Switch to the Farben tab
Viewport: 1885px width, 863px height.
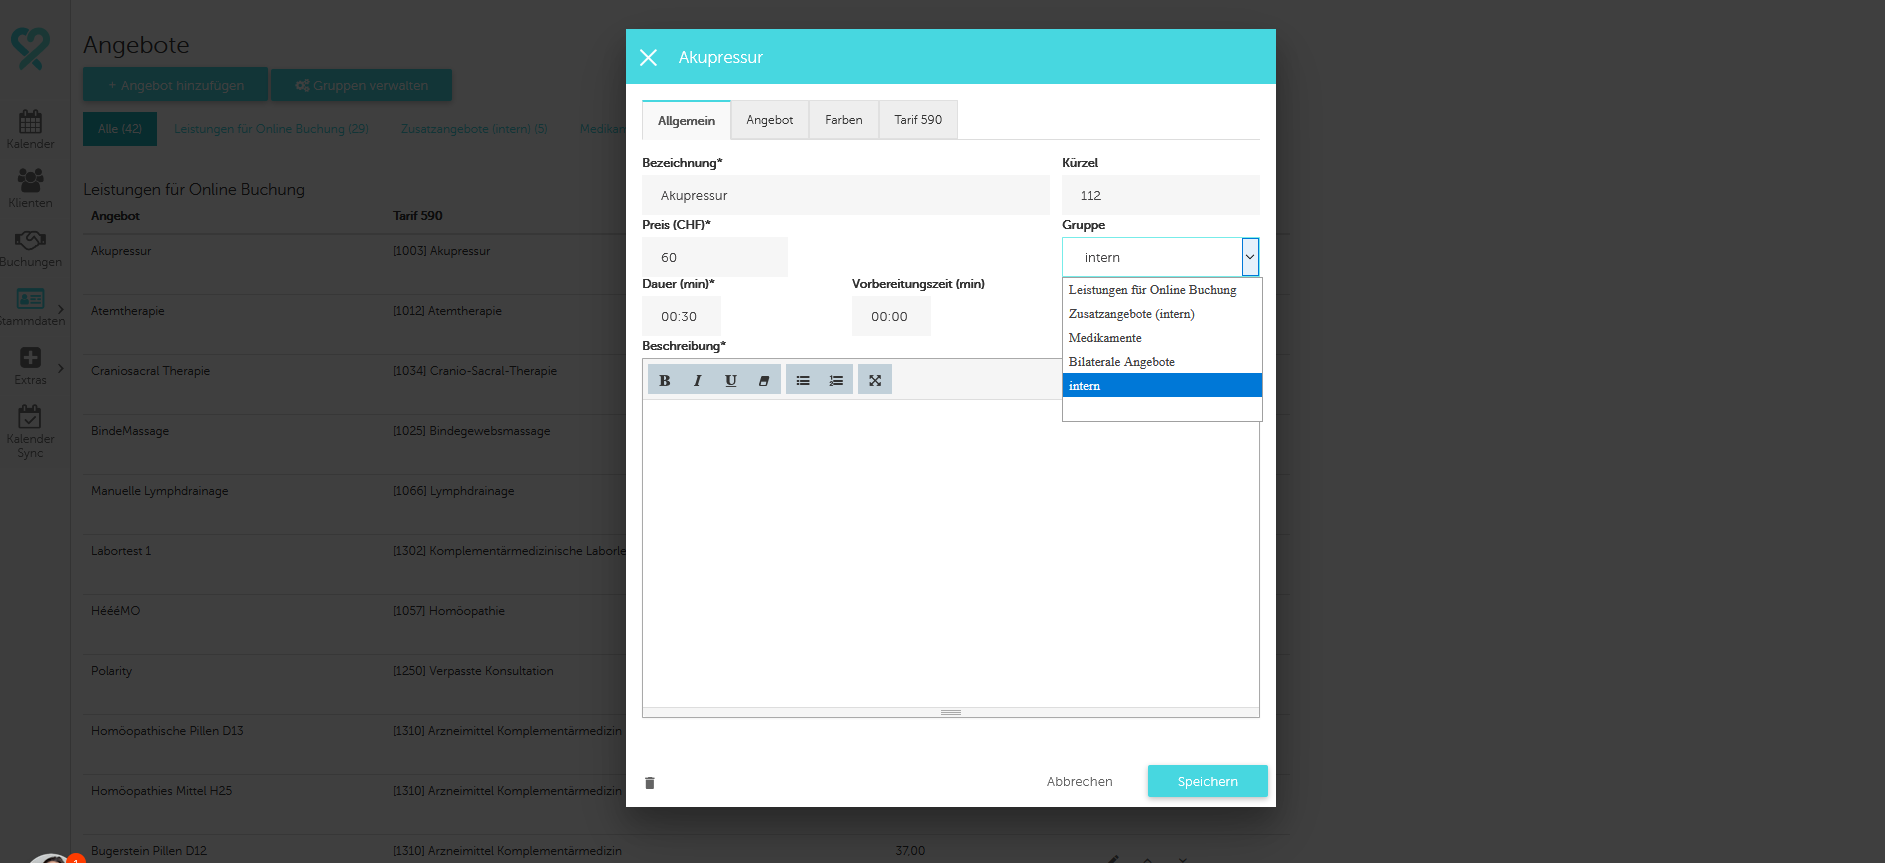coord(843,120)
